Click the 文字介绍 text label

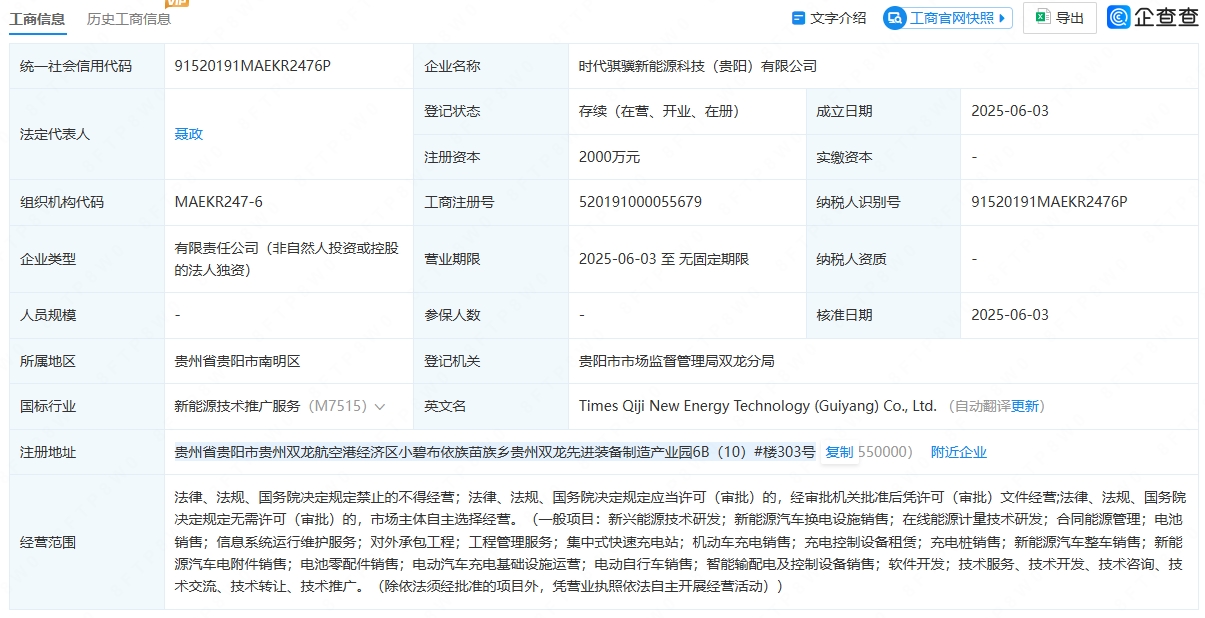click(x=838, y=18)
